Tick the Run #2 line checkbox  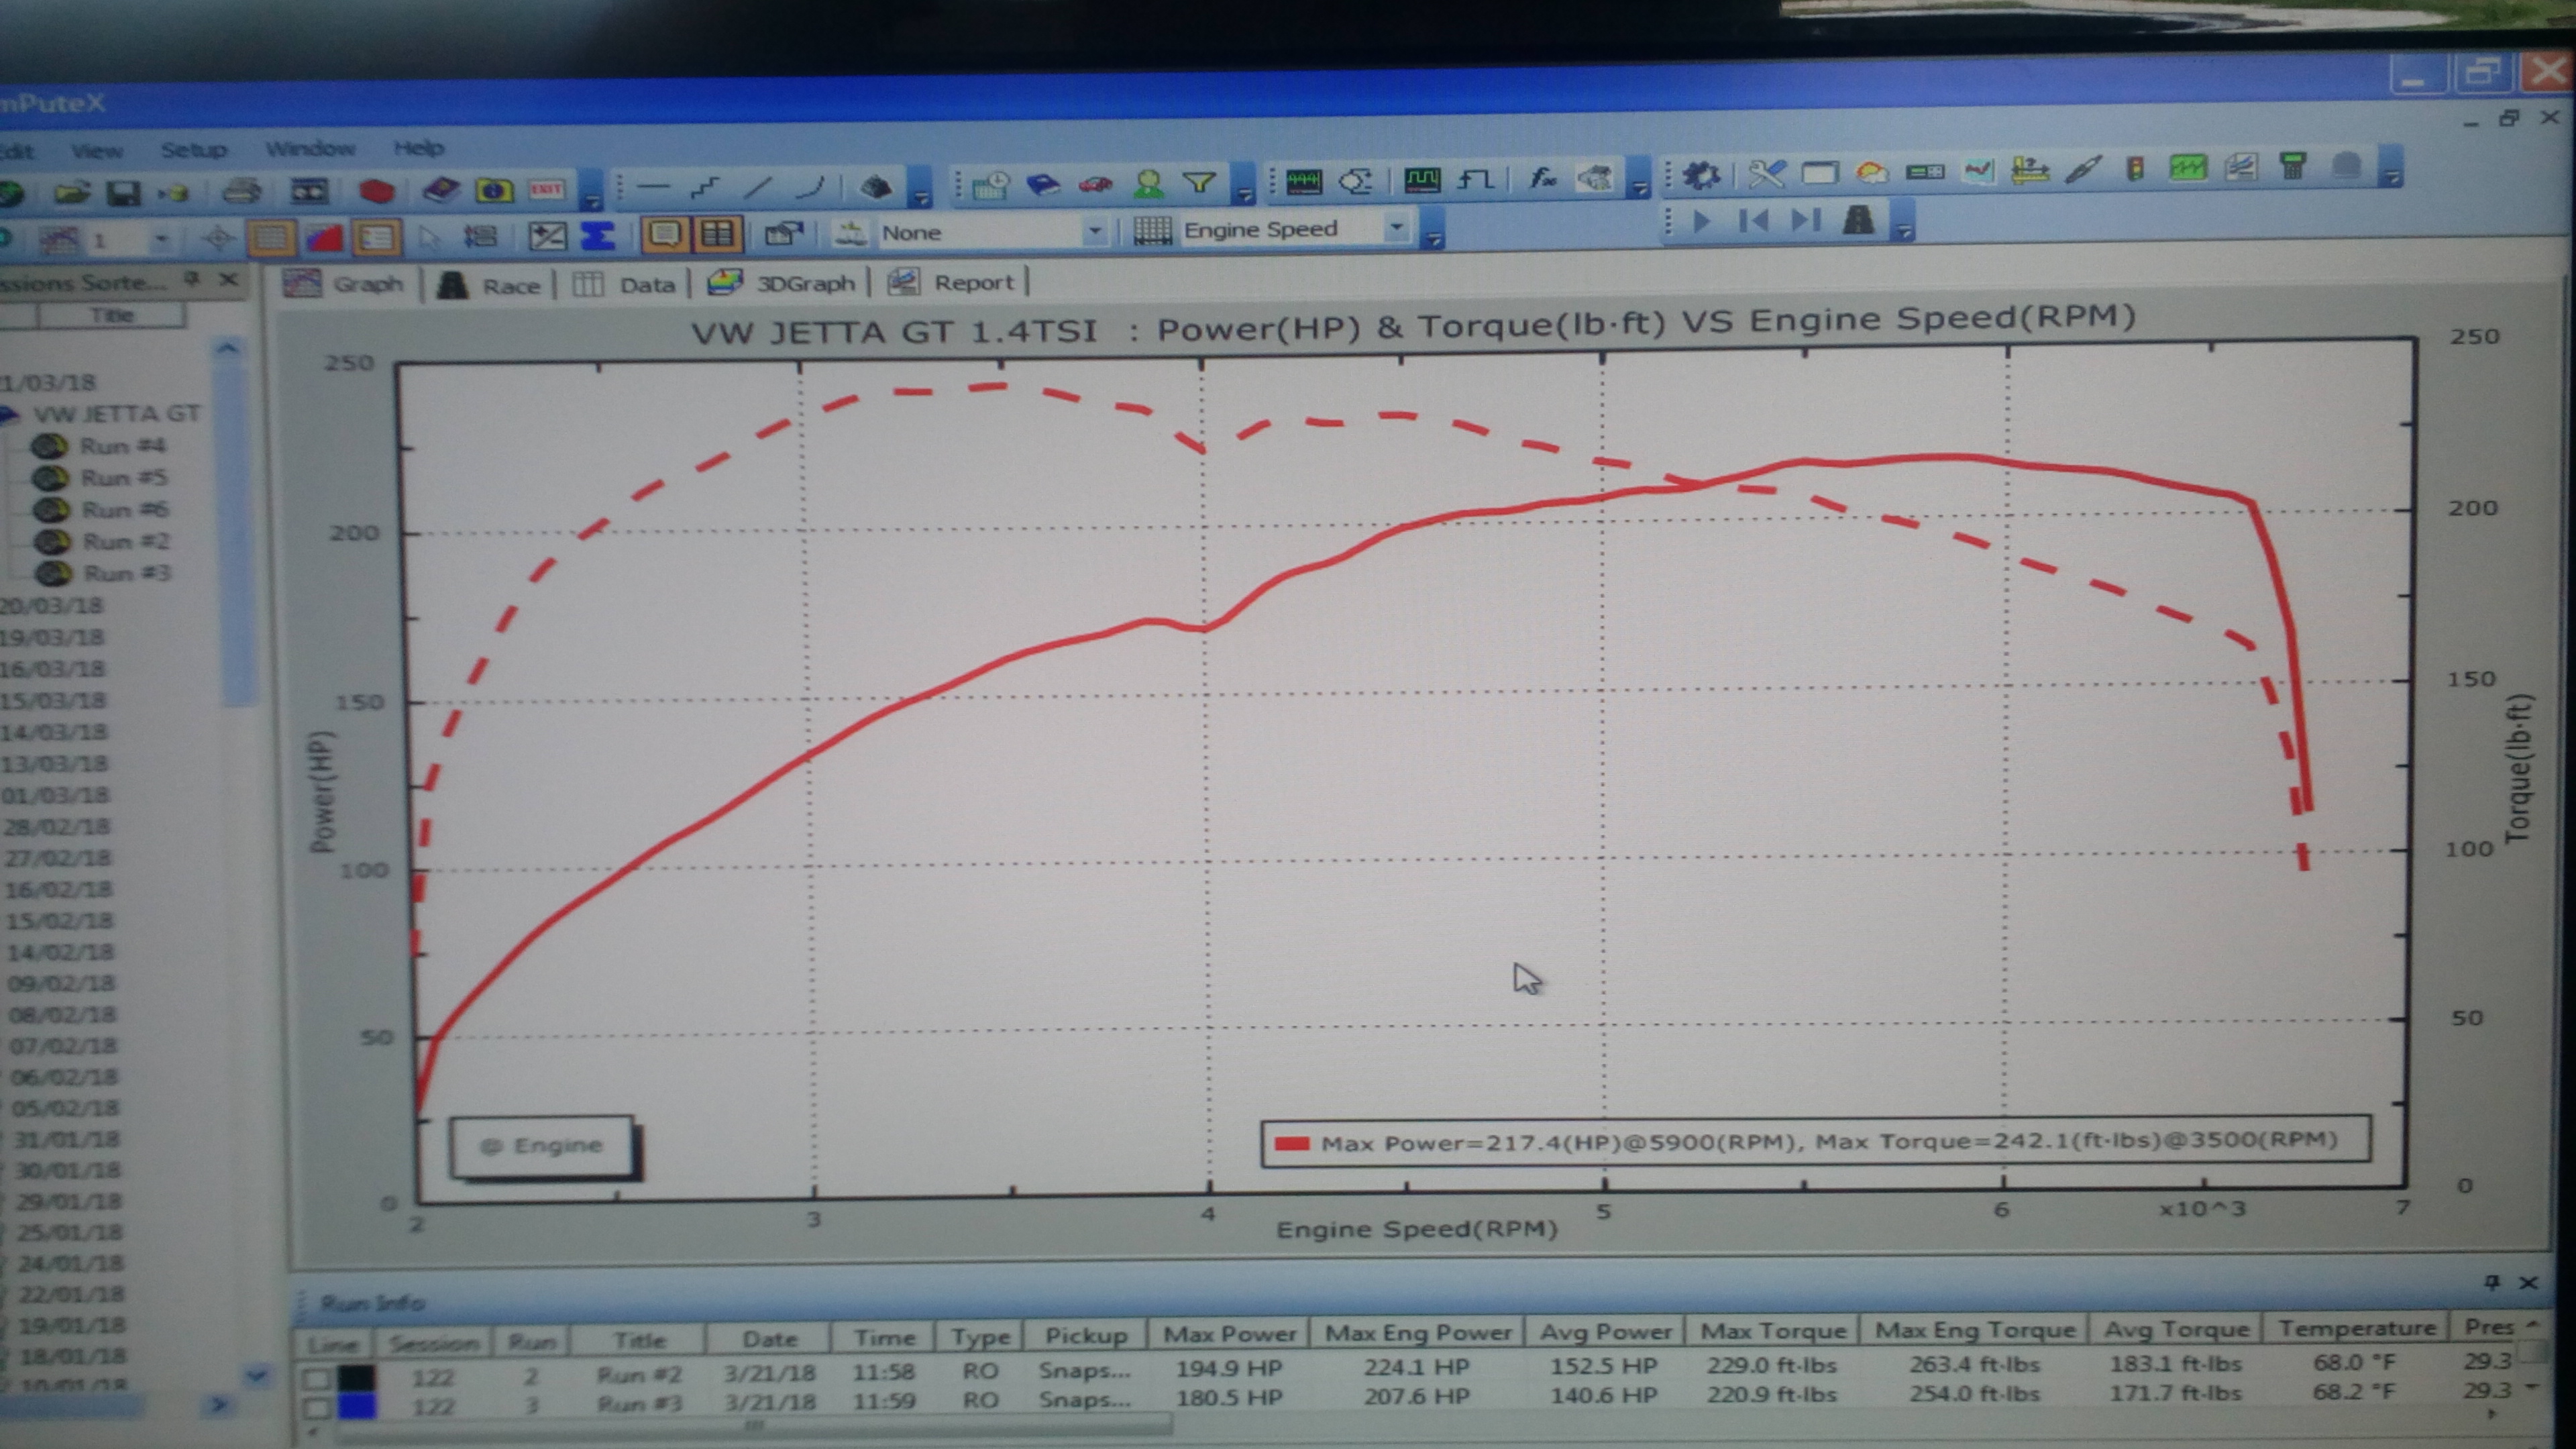(x=316, y=1379)
